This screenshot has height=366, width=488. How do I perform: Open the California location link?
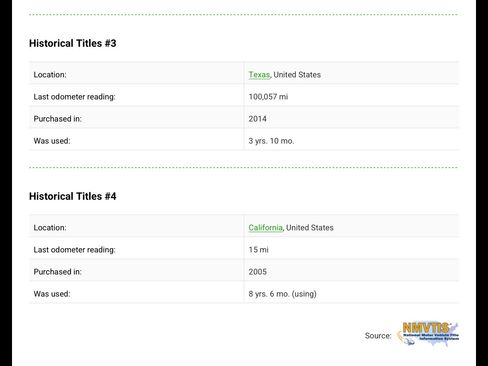[x=265, y=228]
